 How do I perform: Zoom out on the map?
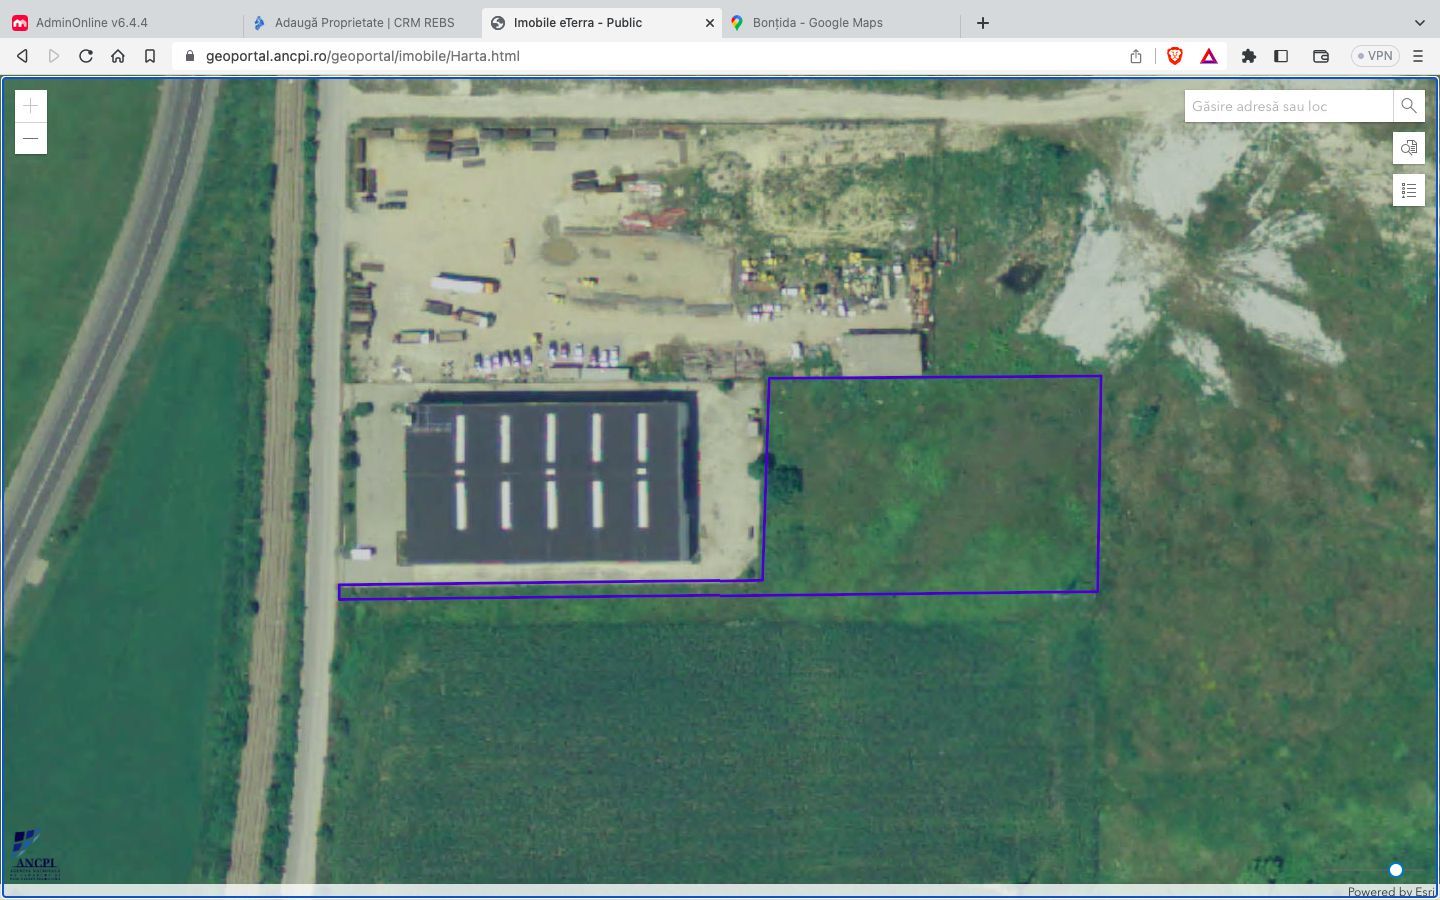point(31,138)
